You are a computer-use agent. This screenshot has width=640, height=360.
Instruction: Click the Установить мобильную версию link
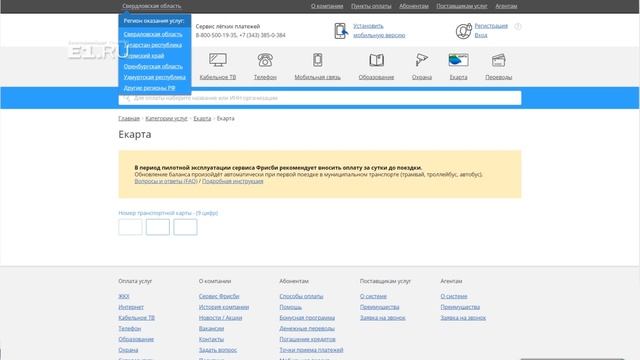tap(379, 31)
